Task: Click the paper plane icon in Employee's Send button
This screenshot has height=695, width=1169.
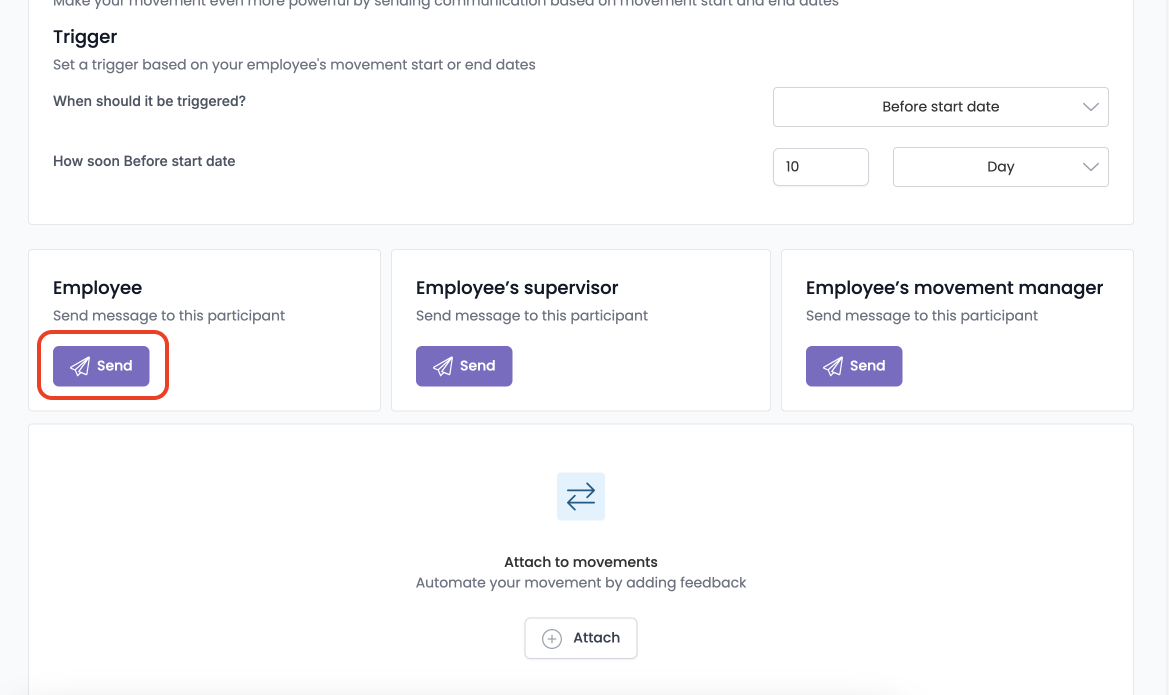Action: click(80, 366)
